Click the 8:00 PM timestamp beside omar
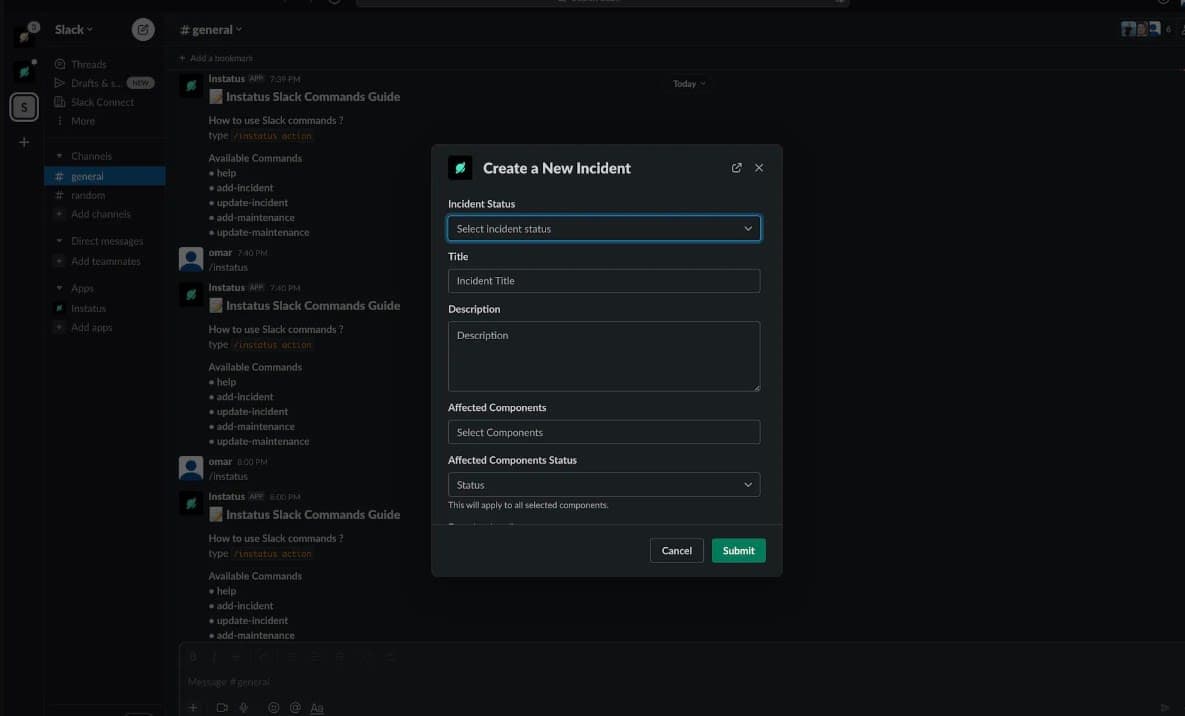The width and height of the screenshot is (1185, 716). pyautogui.click(x=252, y=462)
